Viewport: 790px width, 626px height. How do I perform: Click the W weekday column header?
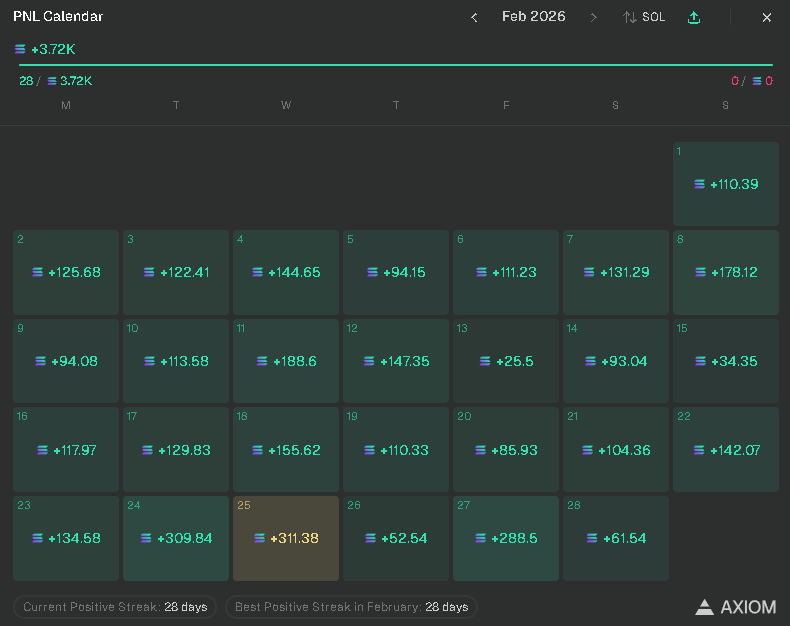coord(286,105)
